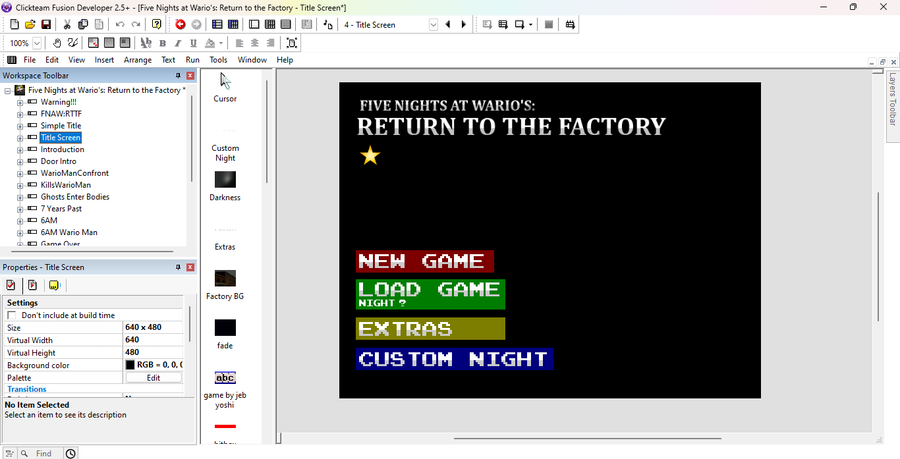Go back with red arrow icon
This screenshot has width=900, height=459.
coord(180,25)
